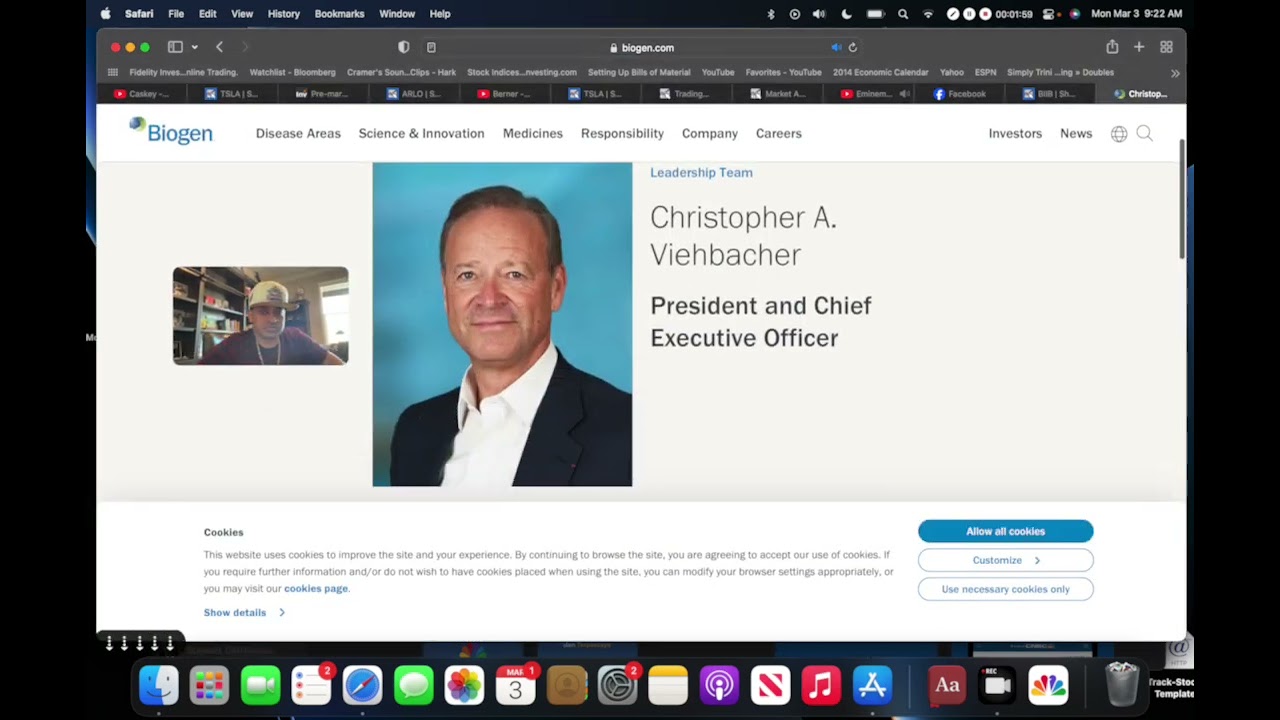The width and height of the screenshot is (1280, 720).
Task: Open Photos from the Dock
Action: coord(464,685)
